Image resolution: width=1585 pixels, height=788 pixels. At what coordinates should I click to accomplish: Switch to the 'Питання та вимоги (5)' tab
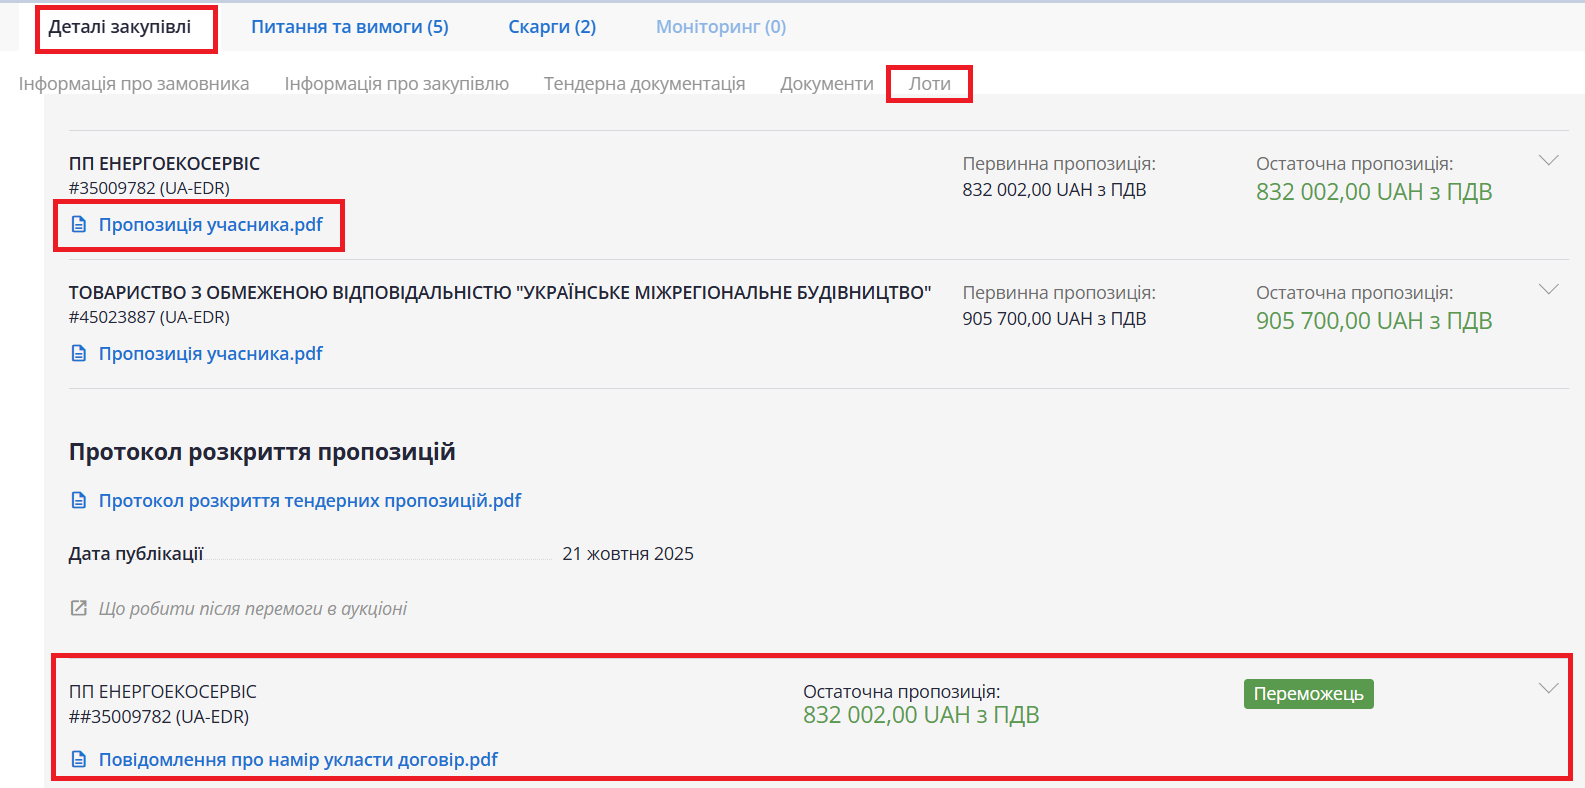349,27
